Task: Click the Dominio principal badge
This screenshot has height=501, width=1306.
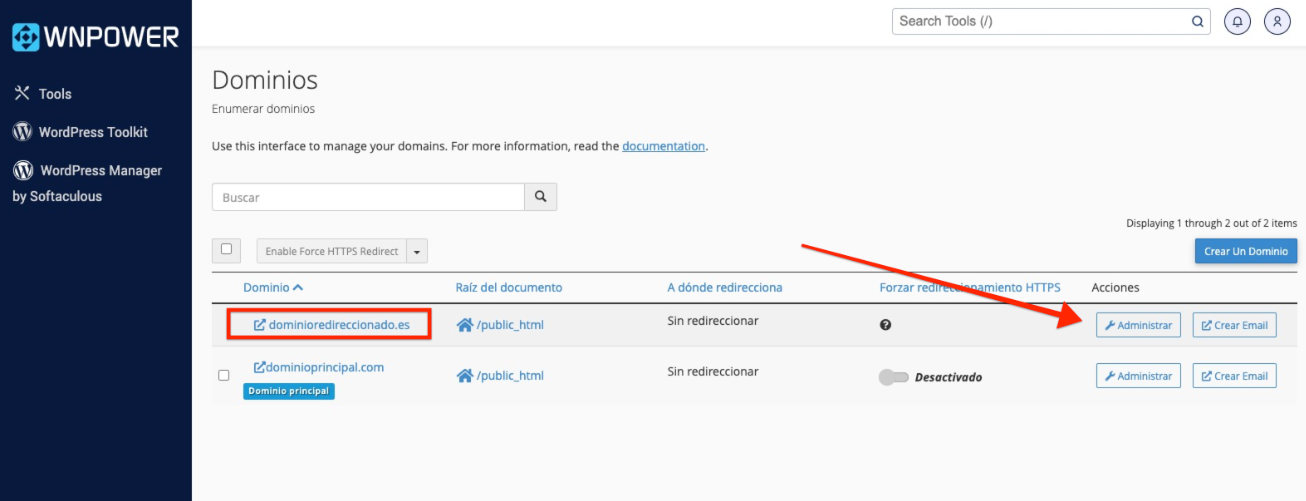Action: click(288, 391)
